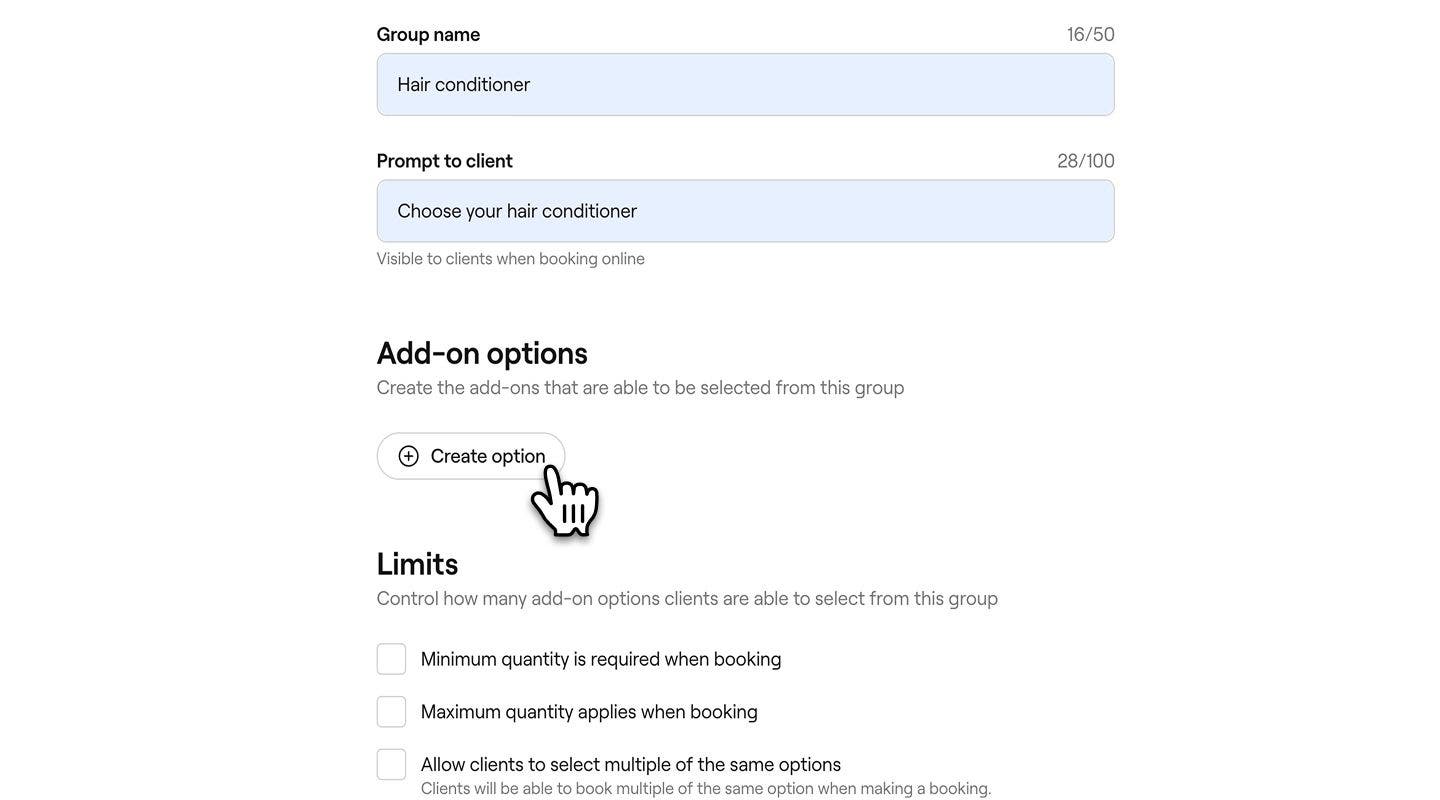Click the Minimum quantity is required label text
1440x800 pixels.
pos(601,659)
